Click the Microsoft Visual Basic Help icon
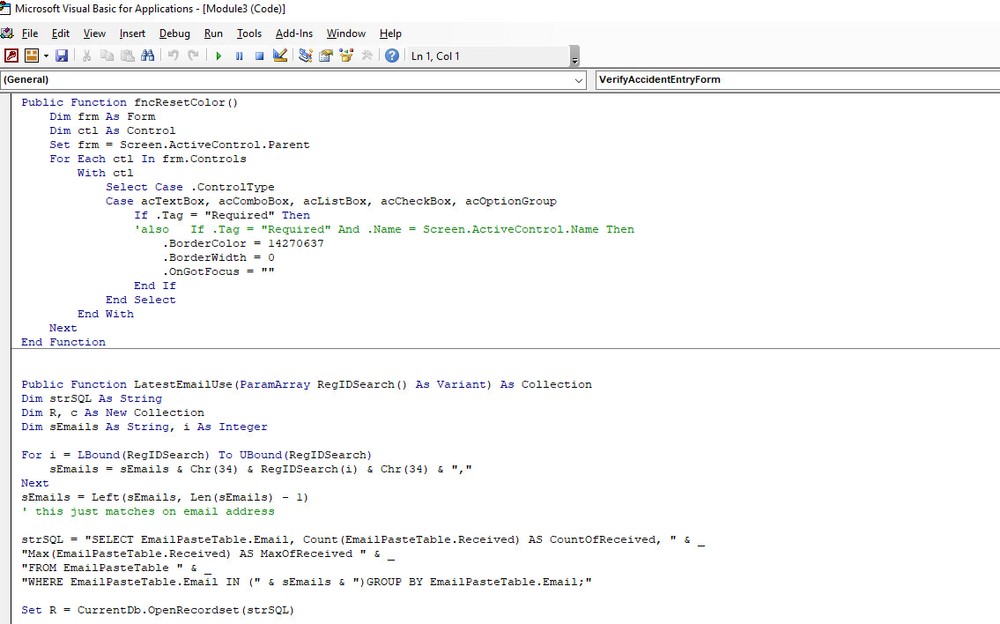 point(393,55)
